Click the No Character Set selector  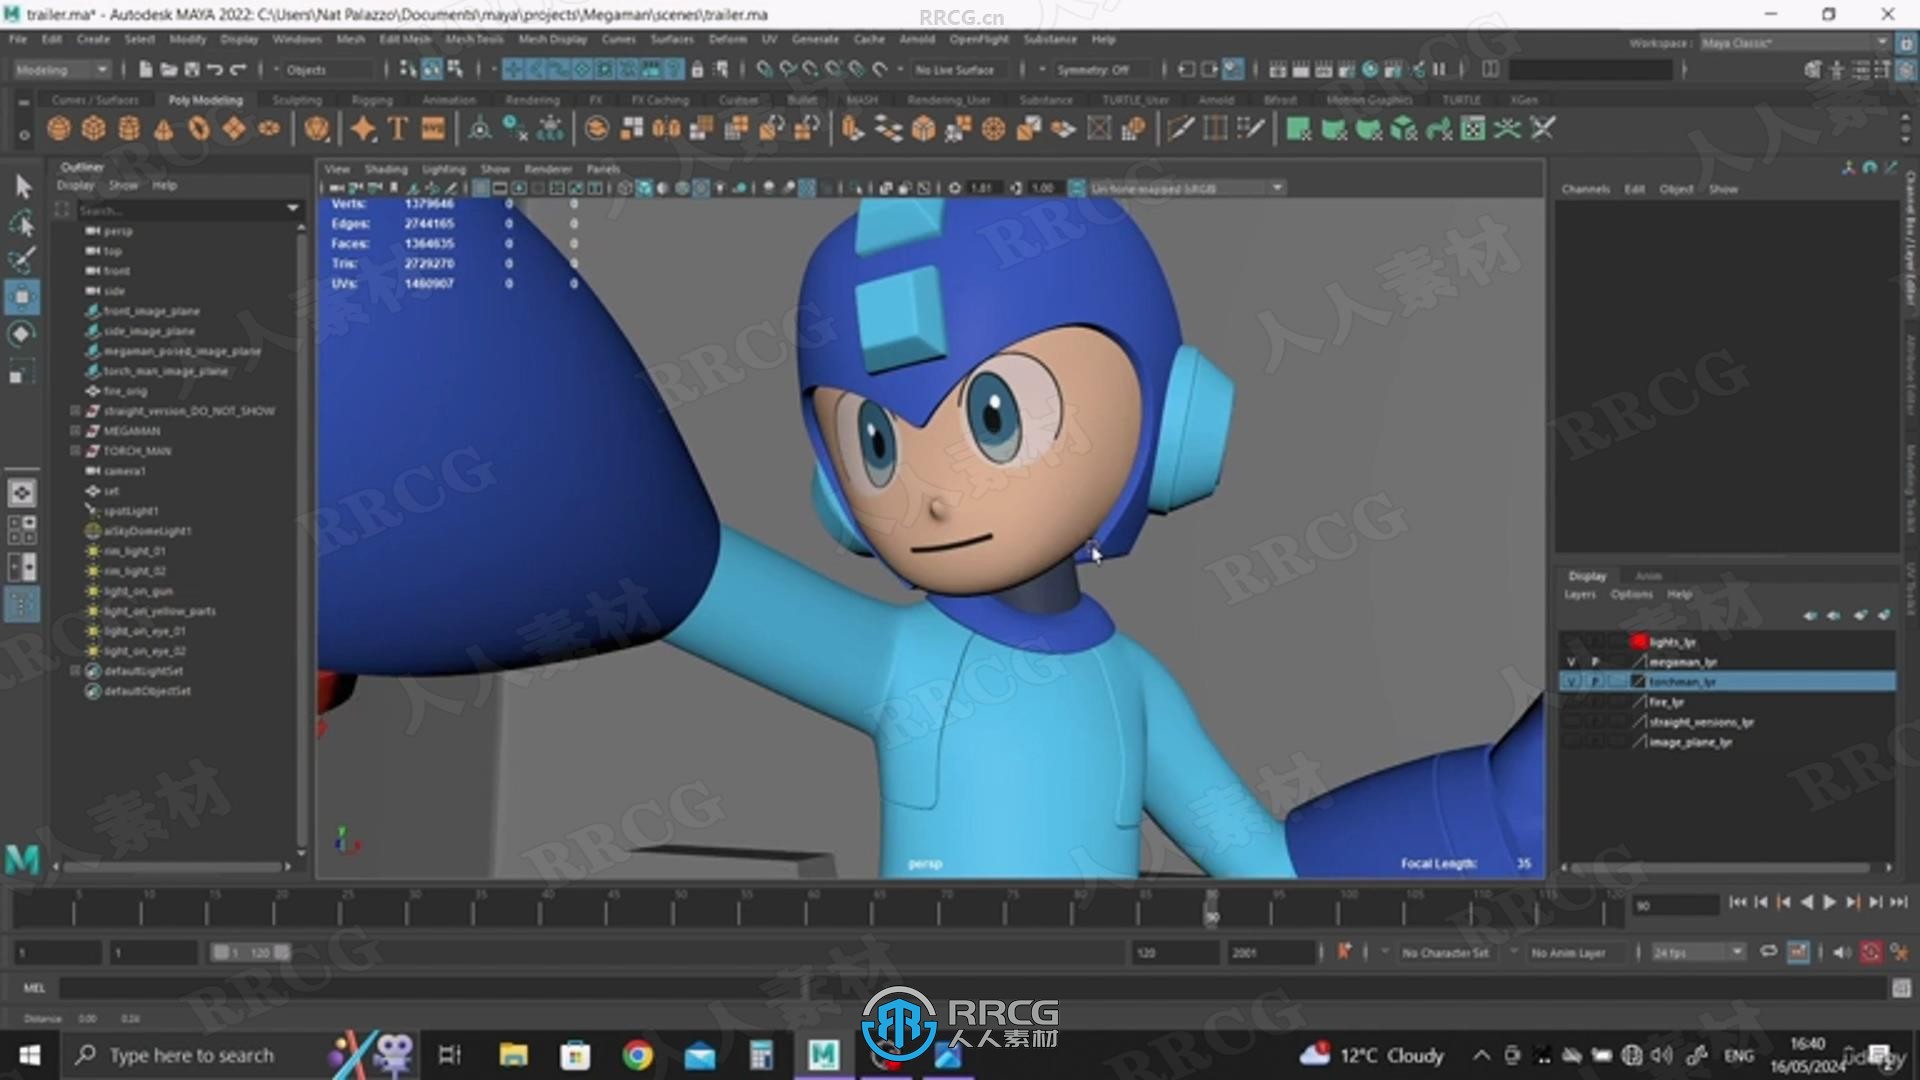click(x=1445, y=953)
